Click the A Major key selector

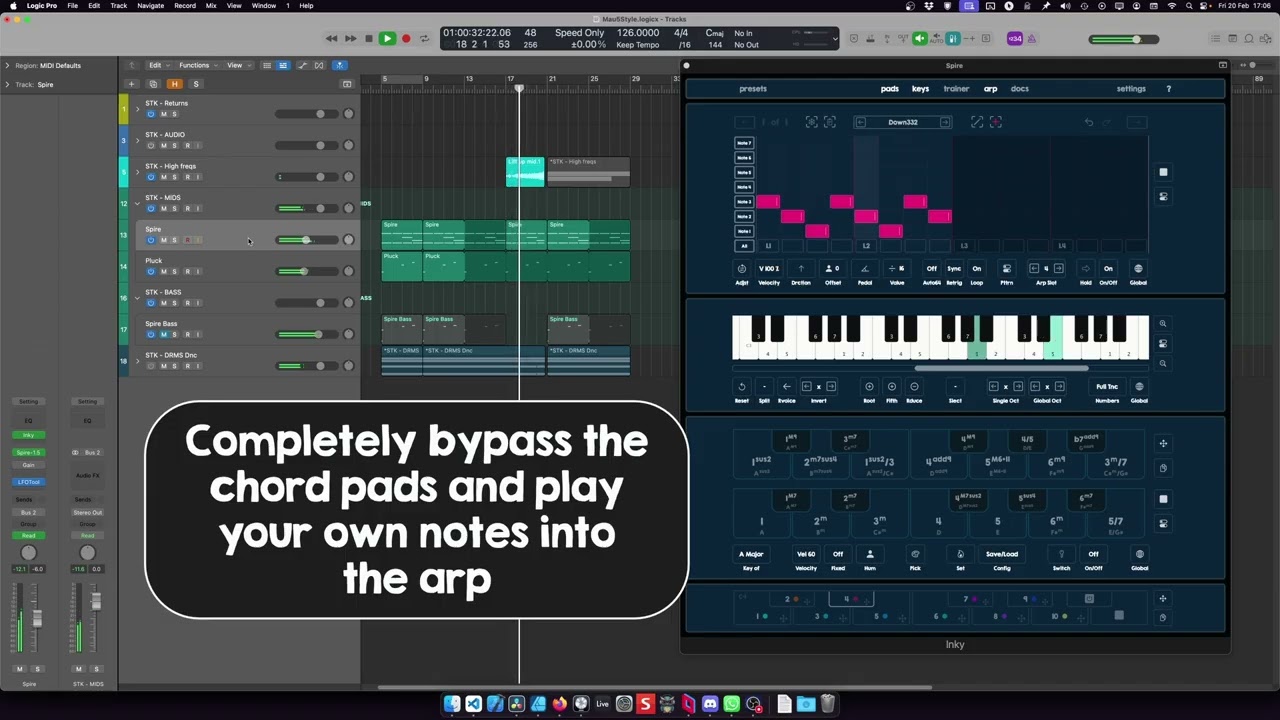point(751,554)
